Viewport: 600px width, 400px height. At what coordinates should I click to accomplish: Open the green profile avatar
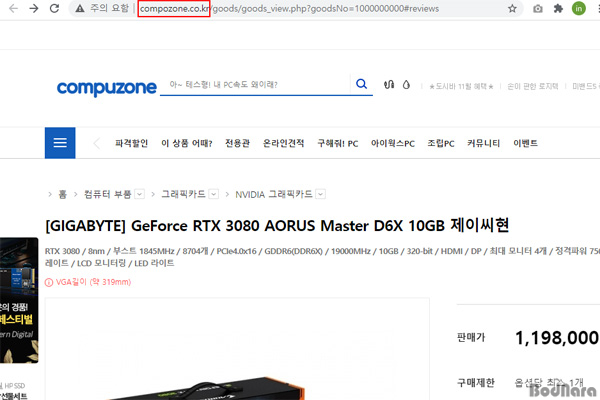(x=579, y=8)
